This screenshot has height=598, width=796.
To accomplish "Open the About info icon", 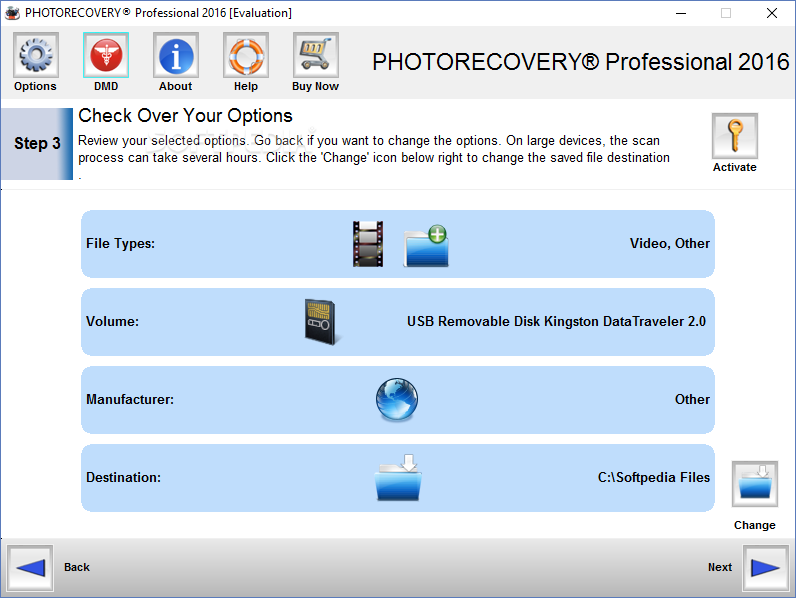I will [x=176, y=55].
